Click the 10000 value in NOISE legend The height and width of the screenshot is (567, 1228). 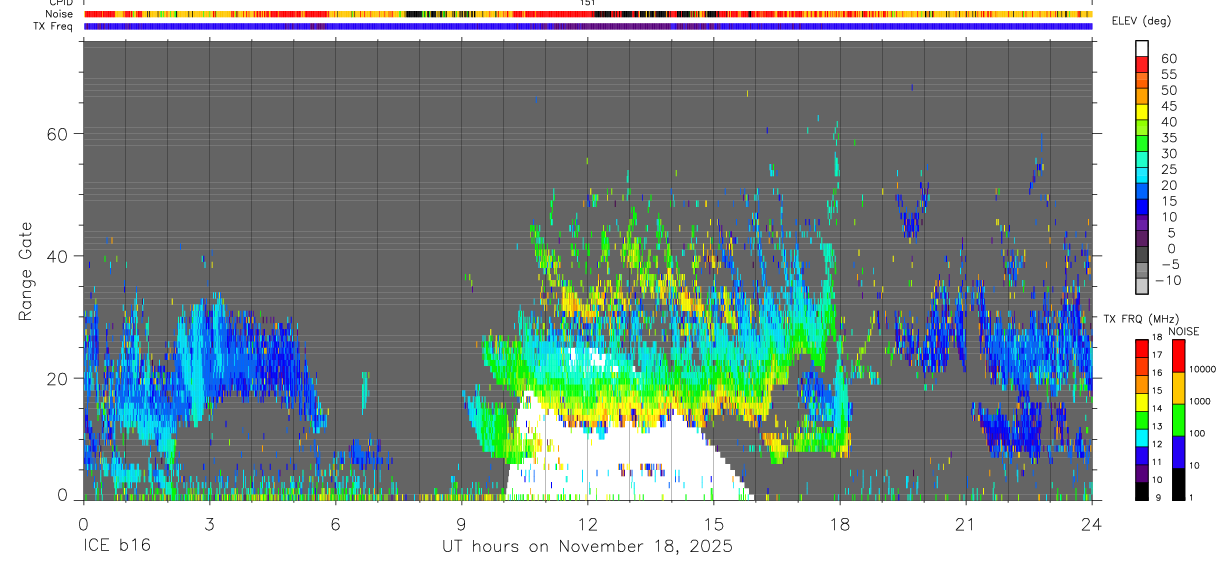pos(1202,369)
